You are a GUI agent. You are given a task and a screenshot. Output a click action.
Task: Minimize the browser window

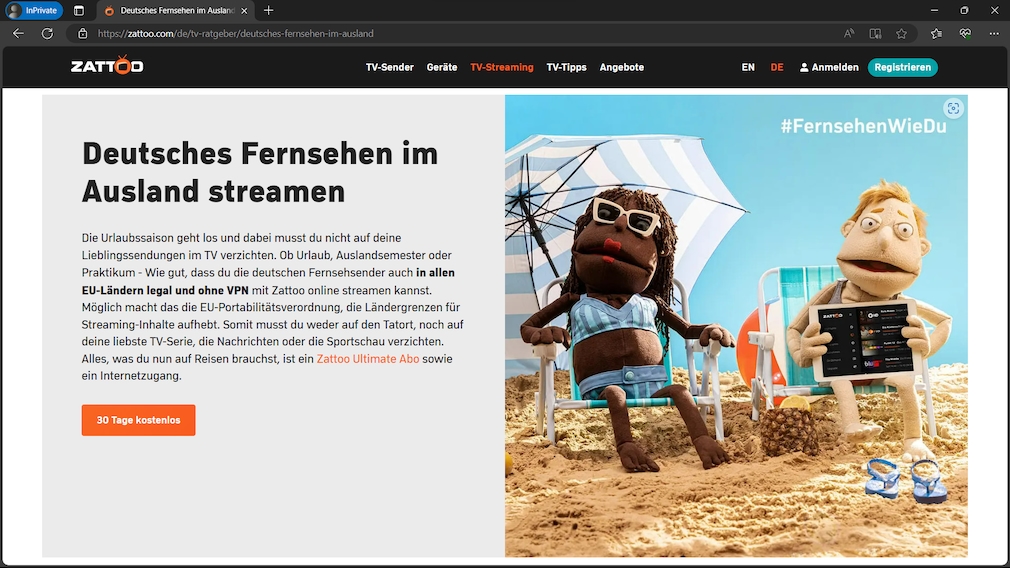pyautogui.click(x=934, y=10)
